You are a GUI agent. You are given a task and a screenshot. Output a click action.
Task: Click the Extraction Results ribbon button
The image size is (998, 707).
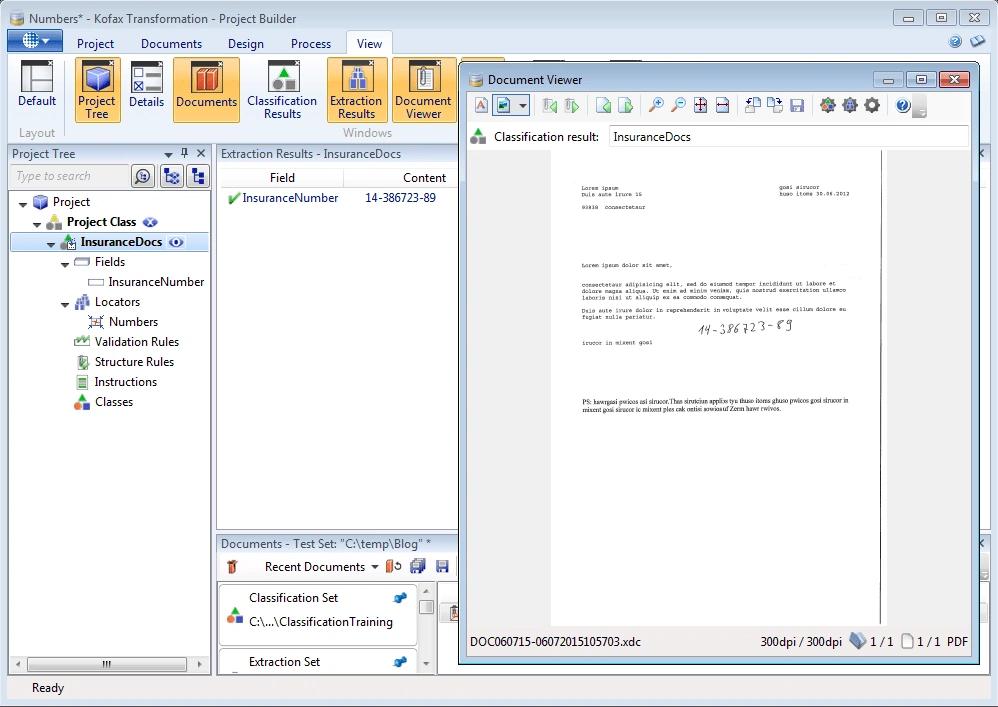(x=356, y=90)
